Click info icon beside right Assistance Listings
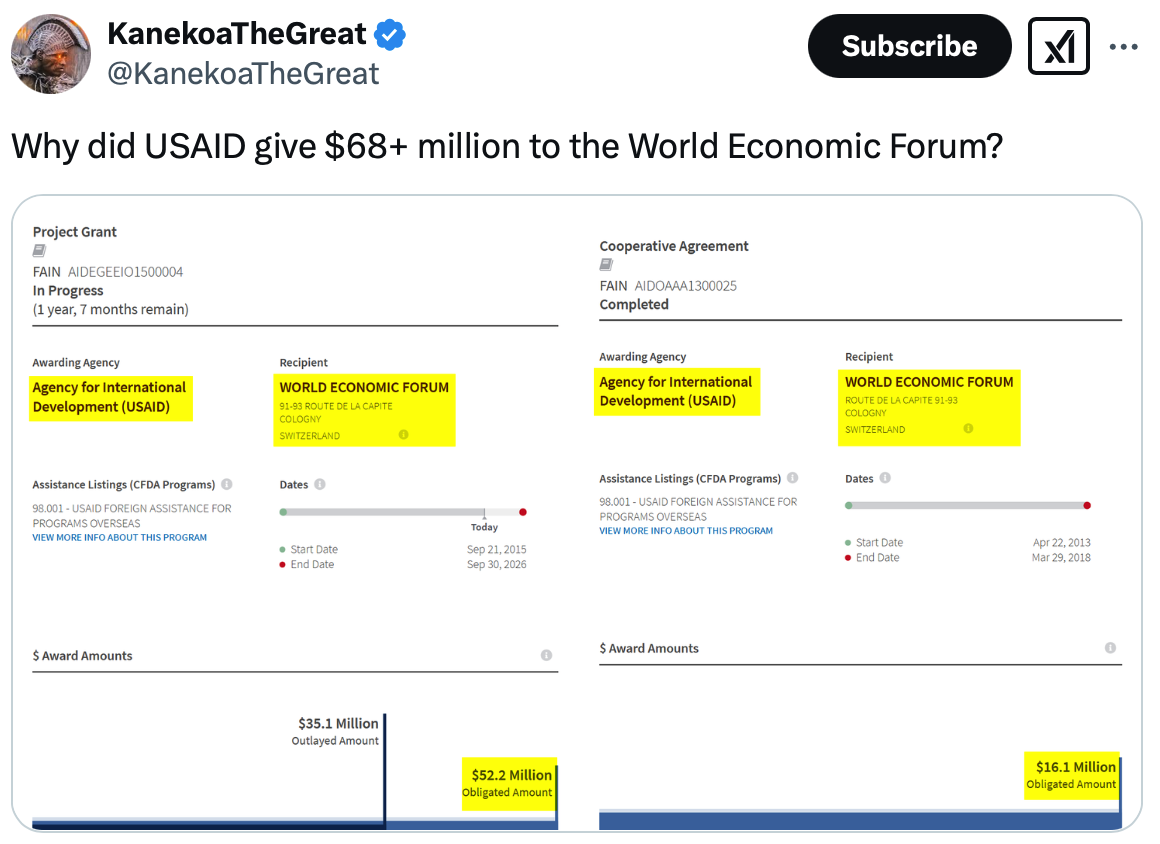1160x844 pixels. (793, 478)
